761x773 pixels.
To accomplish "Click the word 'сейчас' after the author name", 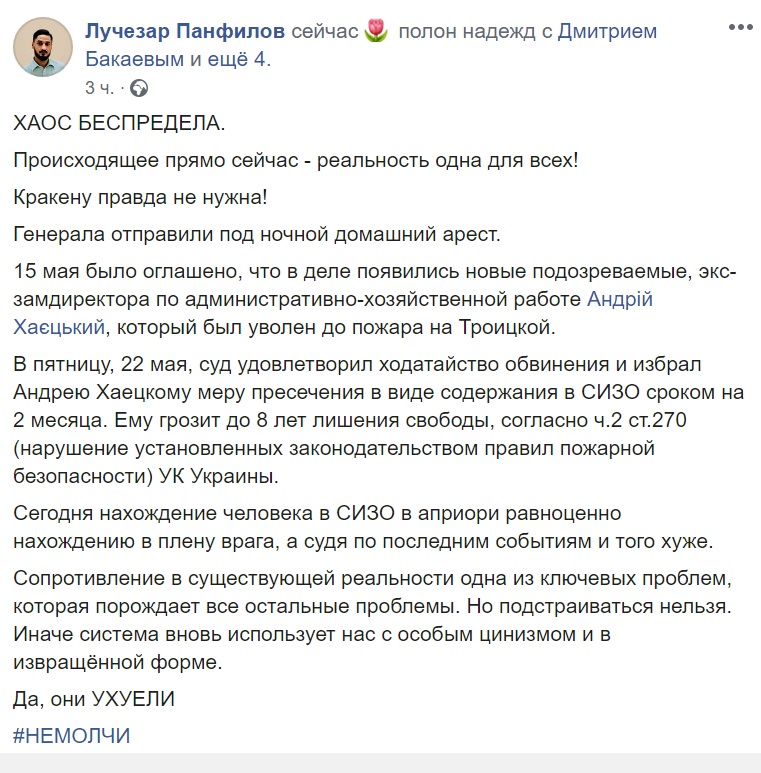I will coord(325,32).
